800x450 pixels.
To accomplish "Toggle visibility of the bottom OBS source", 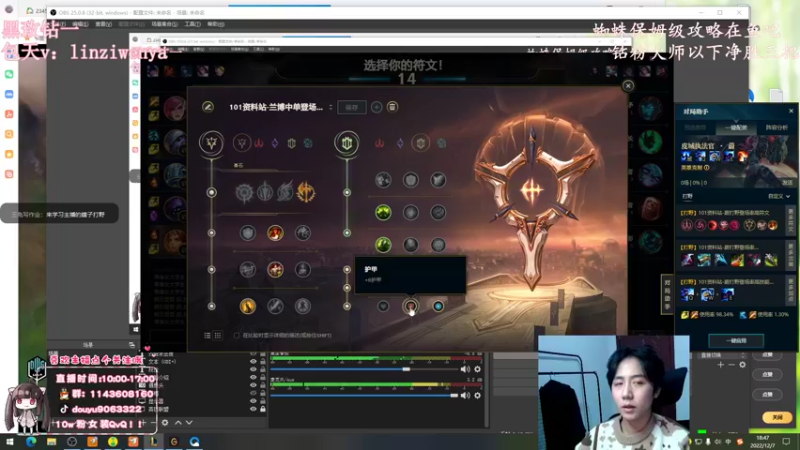I will point(253,409).
